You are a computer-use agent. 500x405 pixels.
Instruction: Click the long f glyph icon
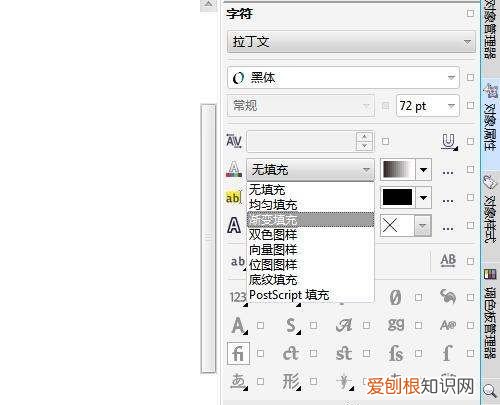447,353
